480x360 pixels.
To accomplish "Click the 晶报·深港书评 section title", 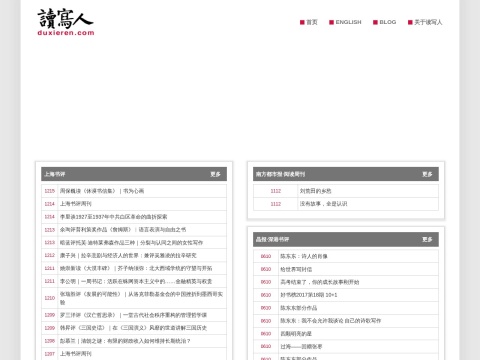I will click(272, 239).
